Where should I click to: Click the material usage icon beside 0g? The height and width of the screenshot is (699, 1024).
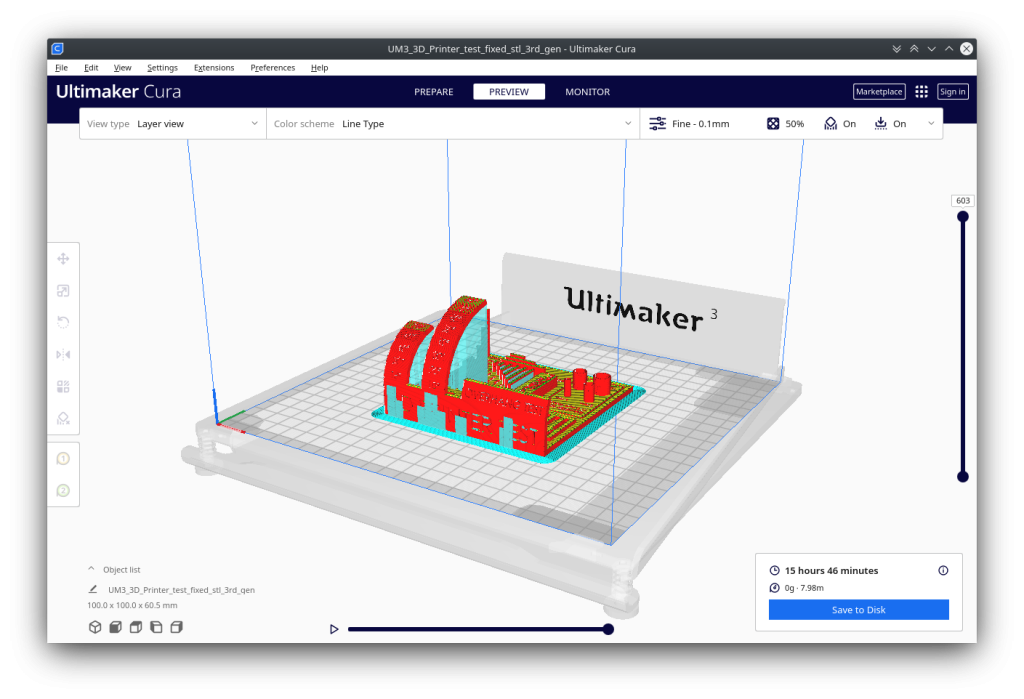(775, 588)
